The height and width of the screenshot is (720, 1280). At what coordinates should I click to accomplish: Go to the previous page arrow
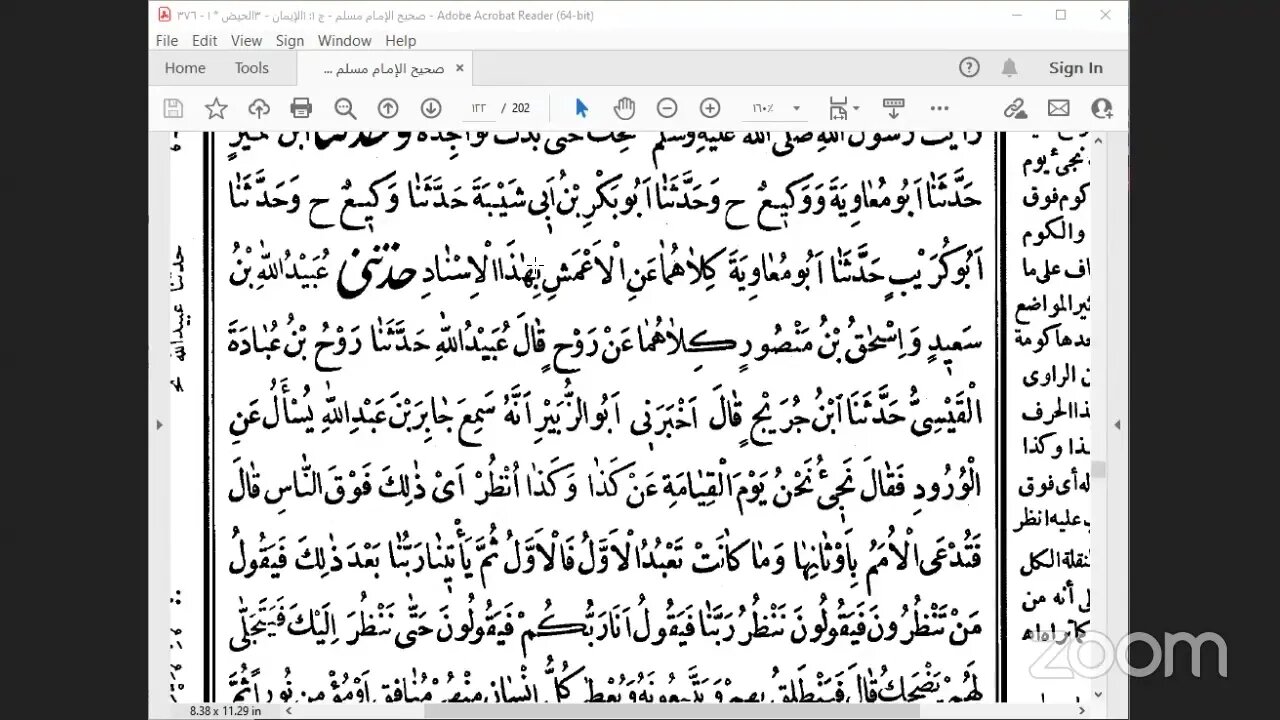[x=388, y=109]
